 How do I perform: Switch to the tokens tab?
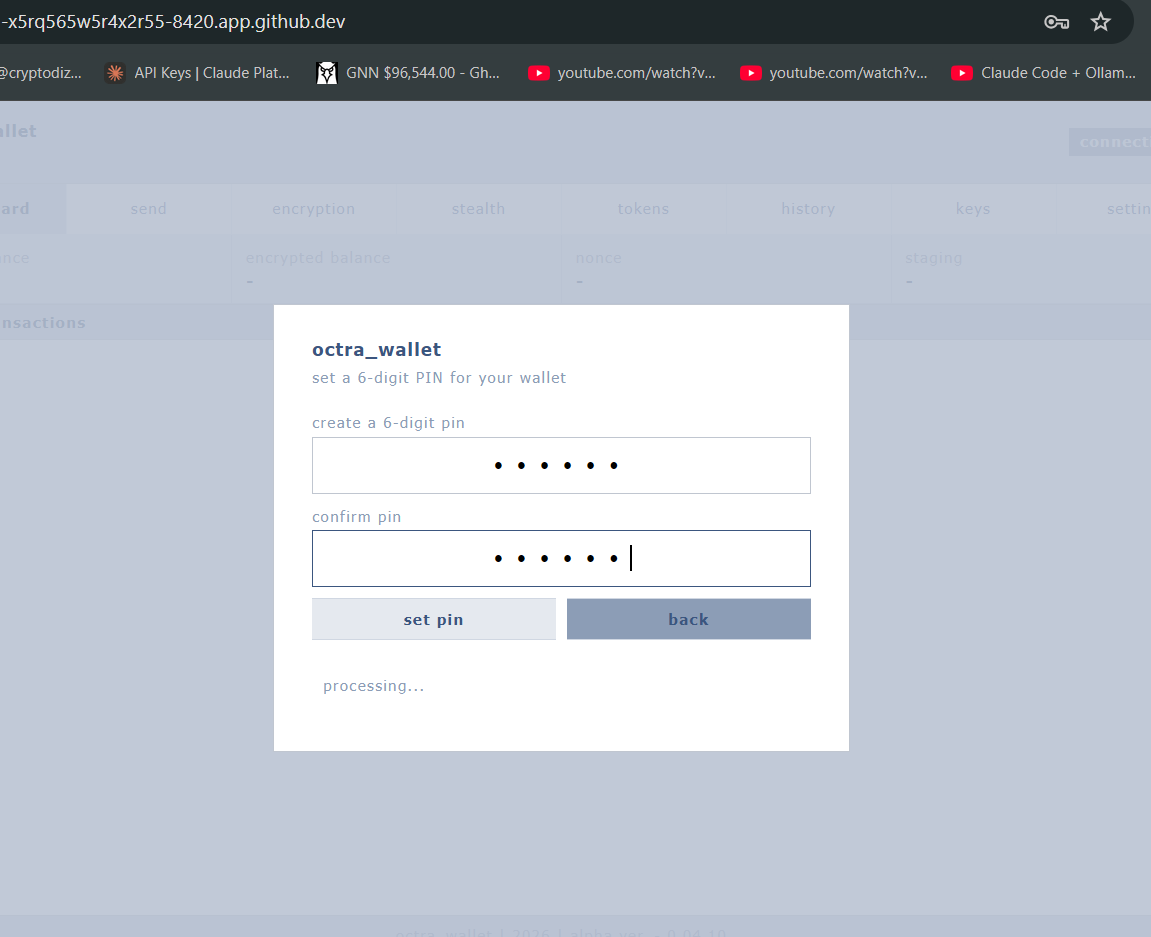(643, 209)
